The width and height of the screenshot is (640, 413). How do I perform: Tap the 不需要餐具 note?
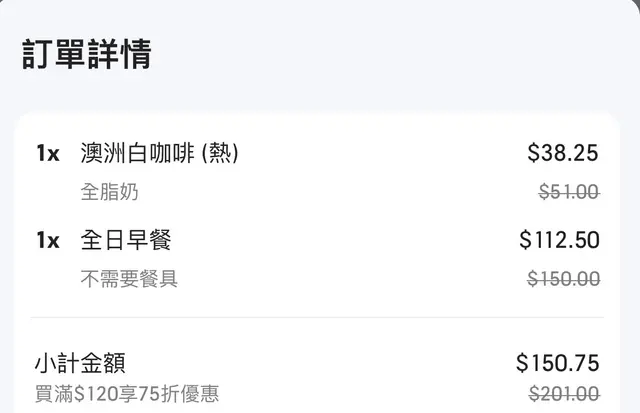pyautogui.click(x=129, y=279)
